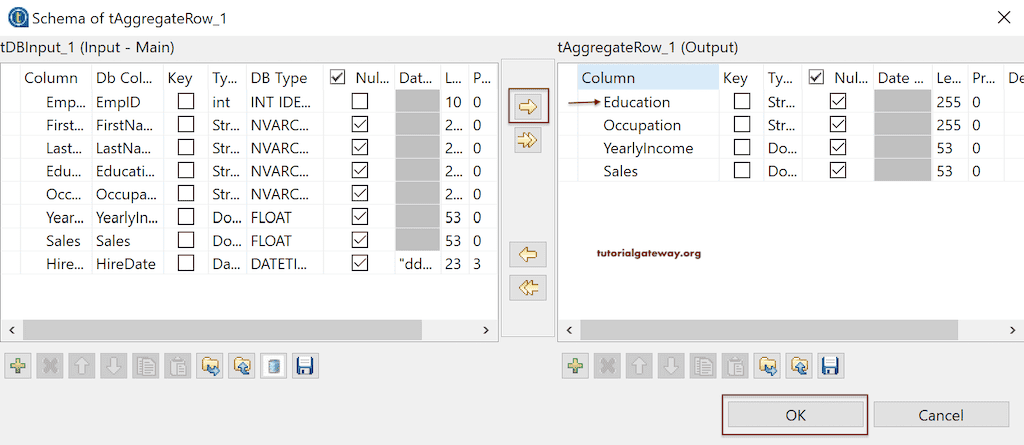Copy selected columns to output with single right arrow
This screenshot has width=1024, height=445.
528,106
